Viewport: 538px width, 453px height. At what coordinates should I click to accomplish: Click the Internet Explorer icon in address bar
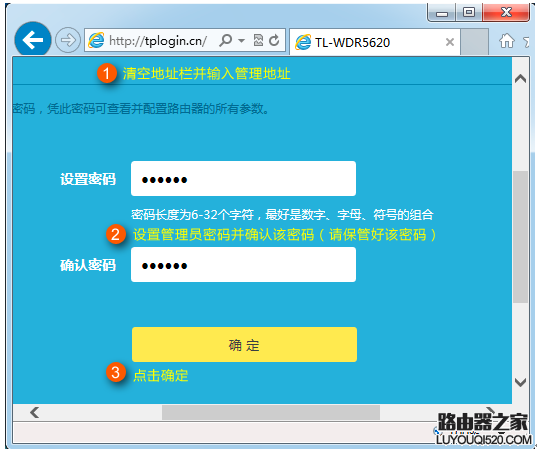click(96, 40)
